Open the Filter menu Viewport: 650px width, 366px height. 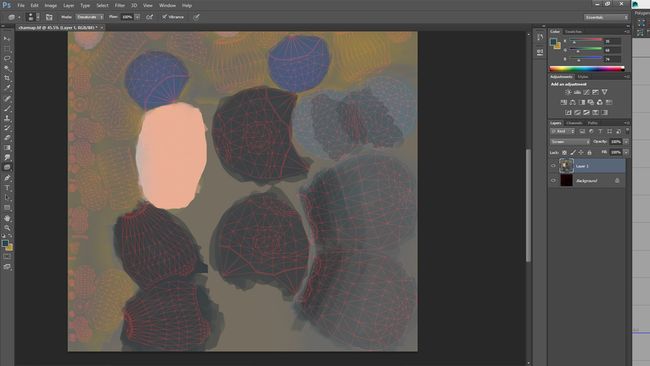120,5
